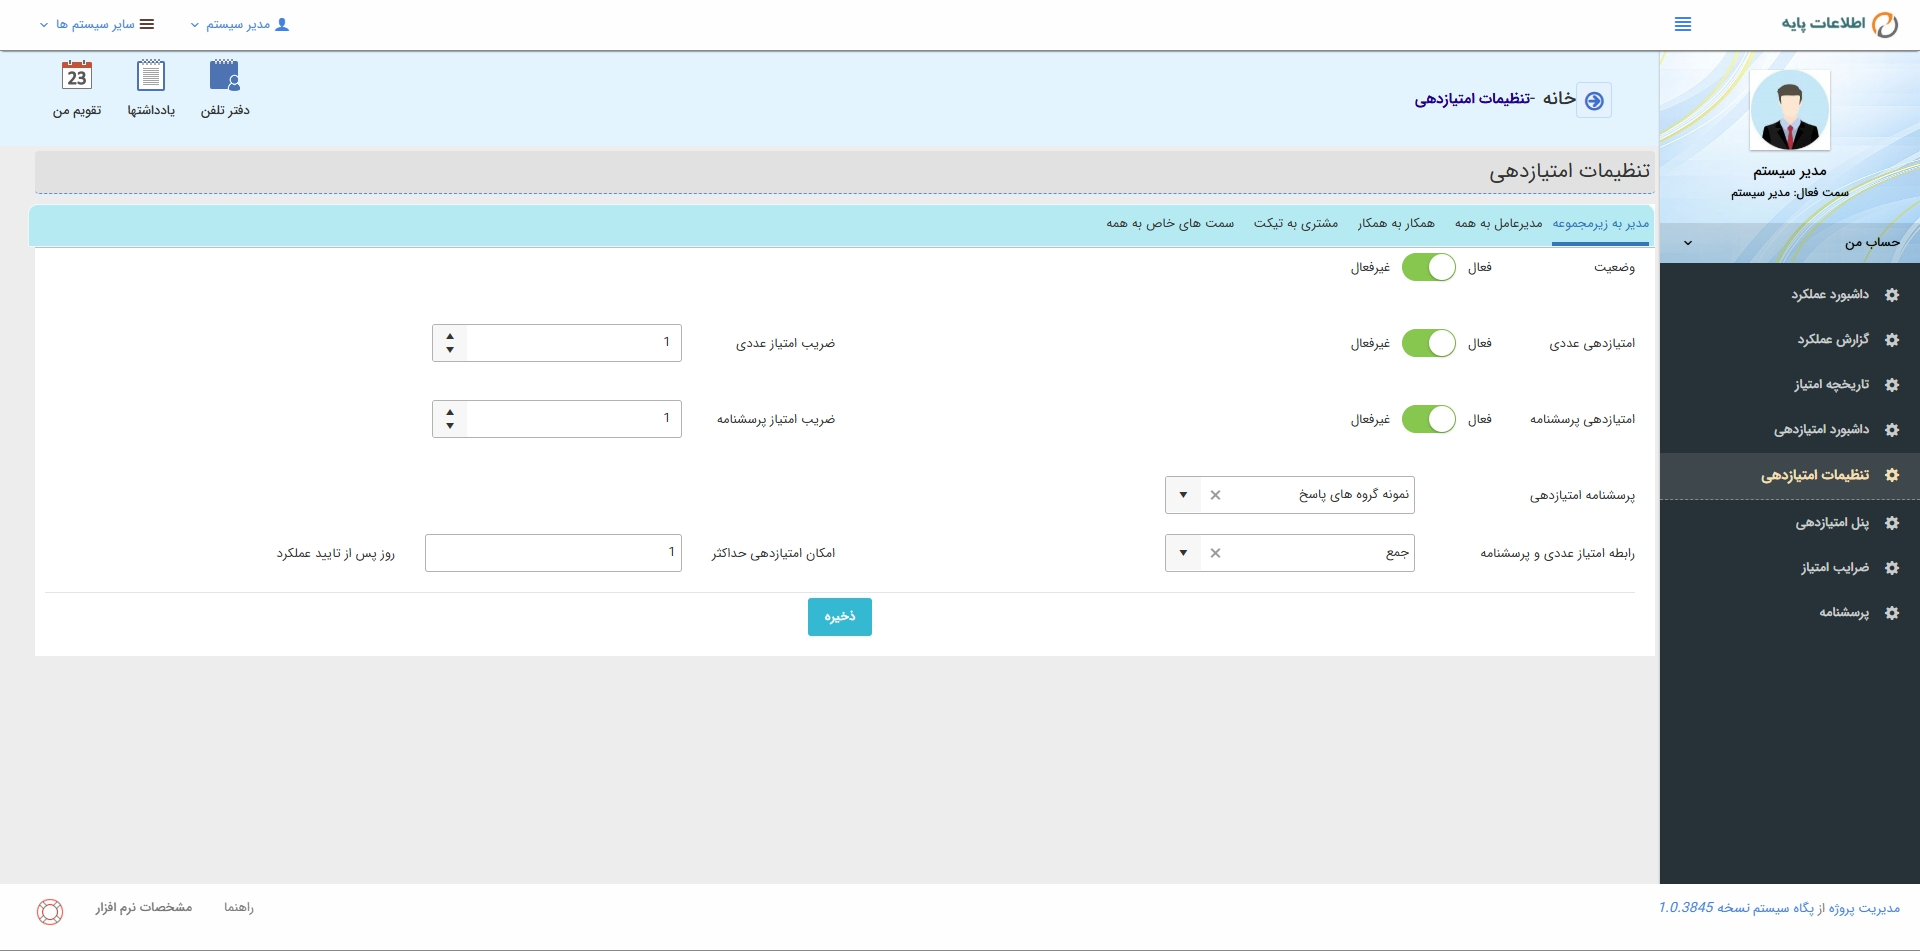Click the ذخیره save button
This screenshot has width=1920, height=951.
pos(840,617)
